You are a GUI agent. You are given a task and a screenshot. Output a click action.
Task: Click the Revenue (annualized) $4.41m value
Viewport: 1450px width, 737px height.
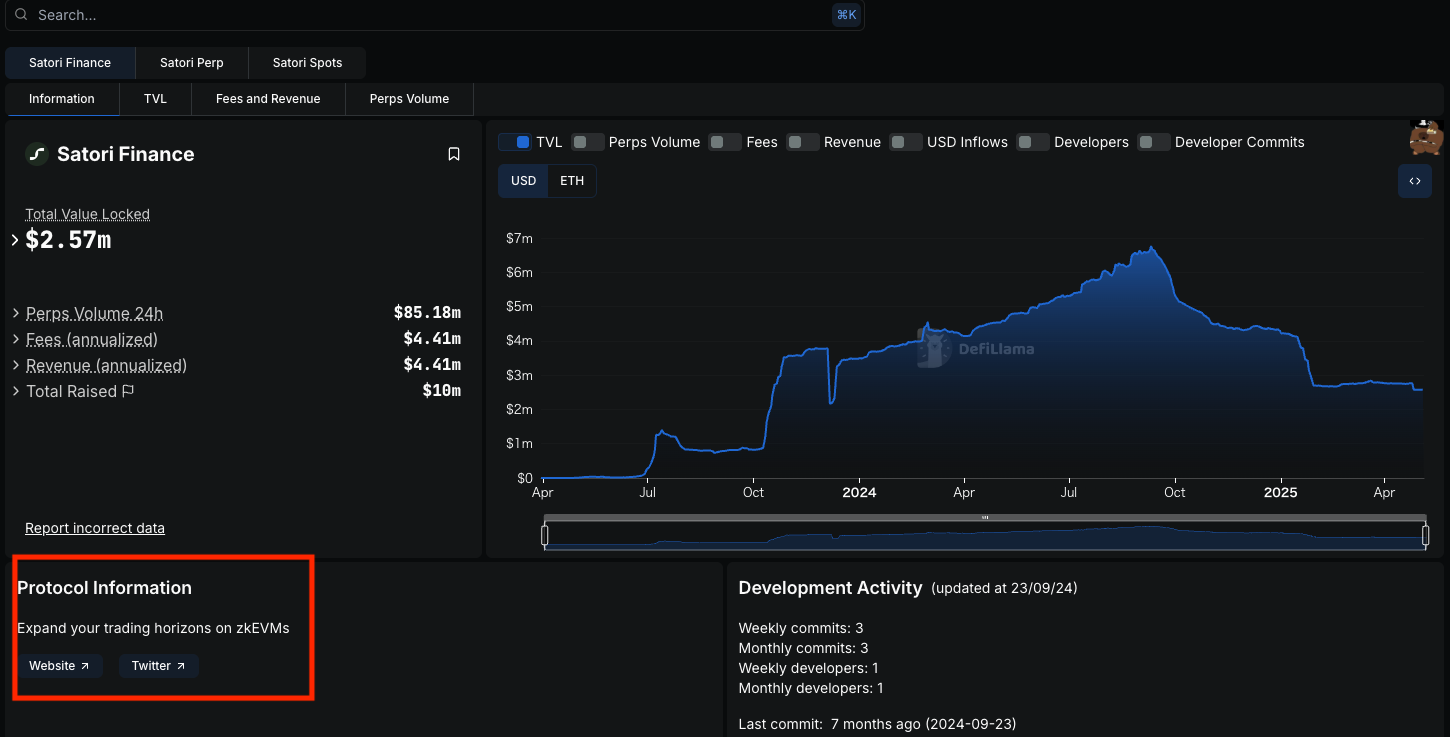tap(432, 365)
